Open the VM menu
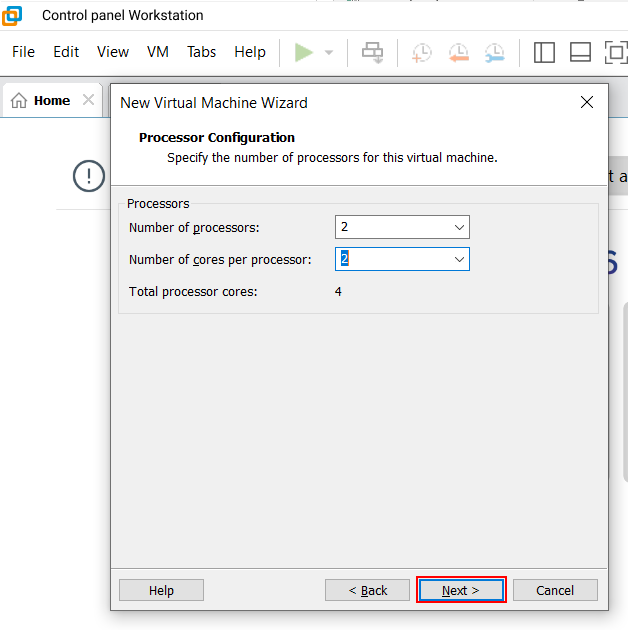 pos(158,52)
